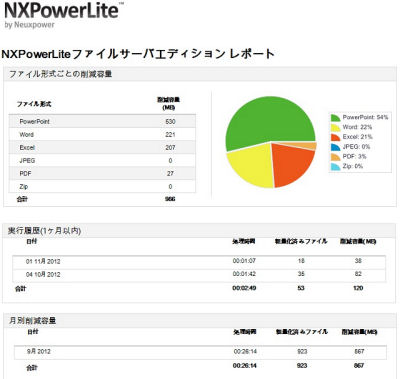Click the blue JPEG legend swatch
The height and width of the screenshot is (379, 400).
336,147
